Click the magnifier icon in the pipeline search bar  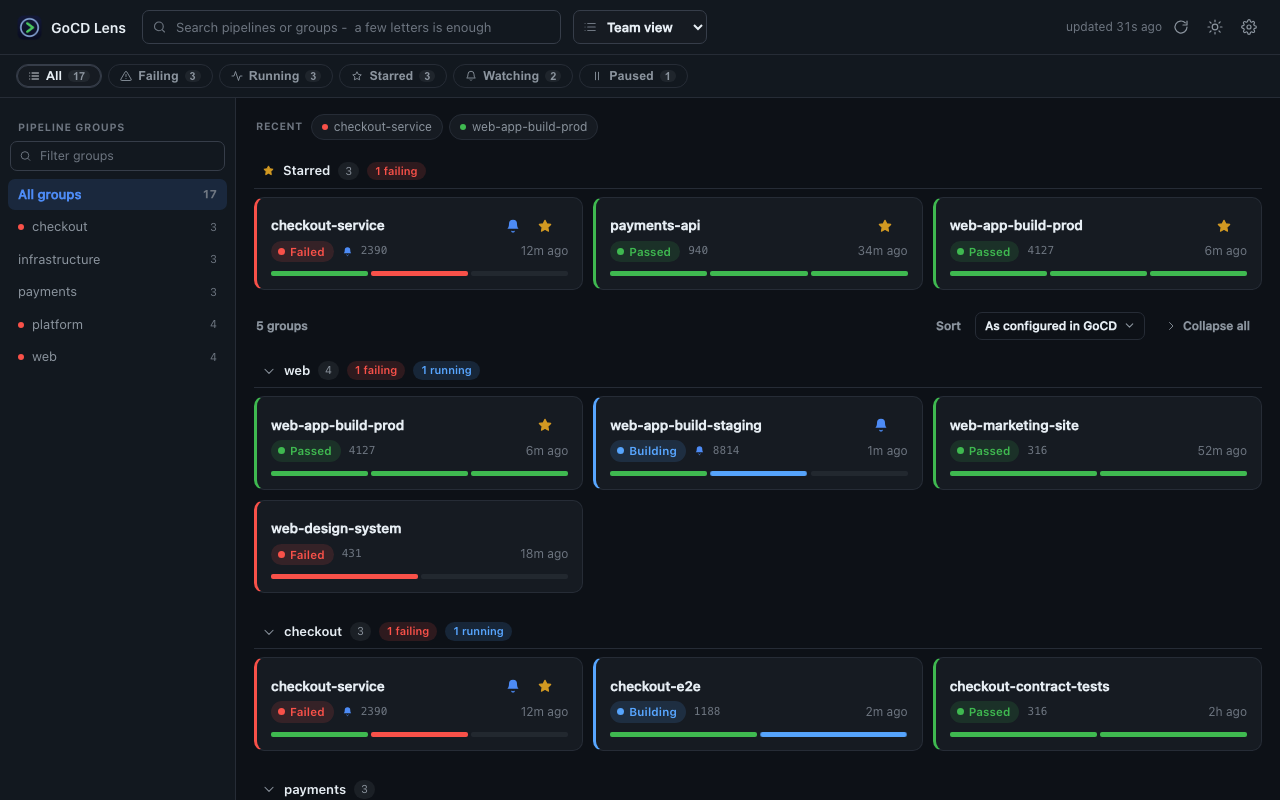[x=160, y=27]
